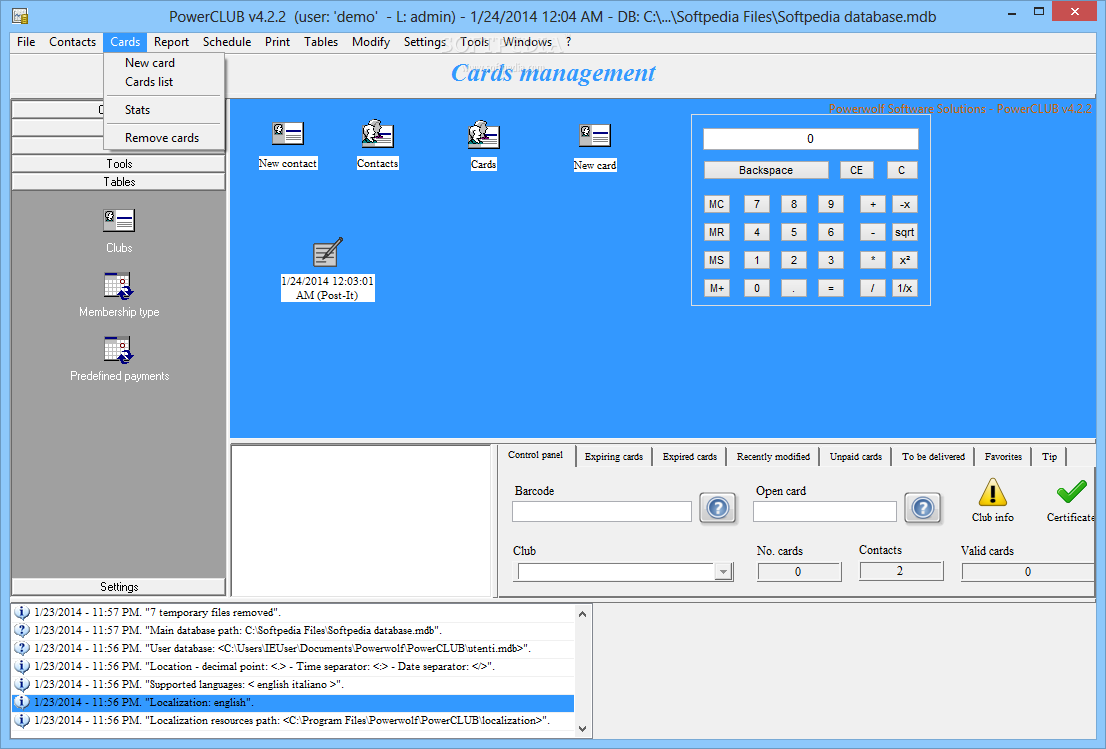This screenshot has width=1106, height=749.
Task: Open the New card shortcut icon
Action: click(595, 135)
